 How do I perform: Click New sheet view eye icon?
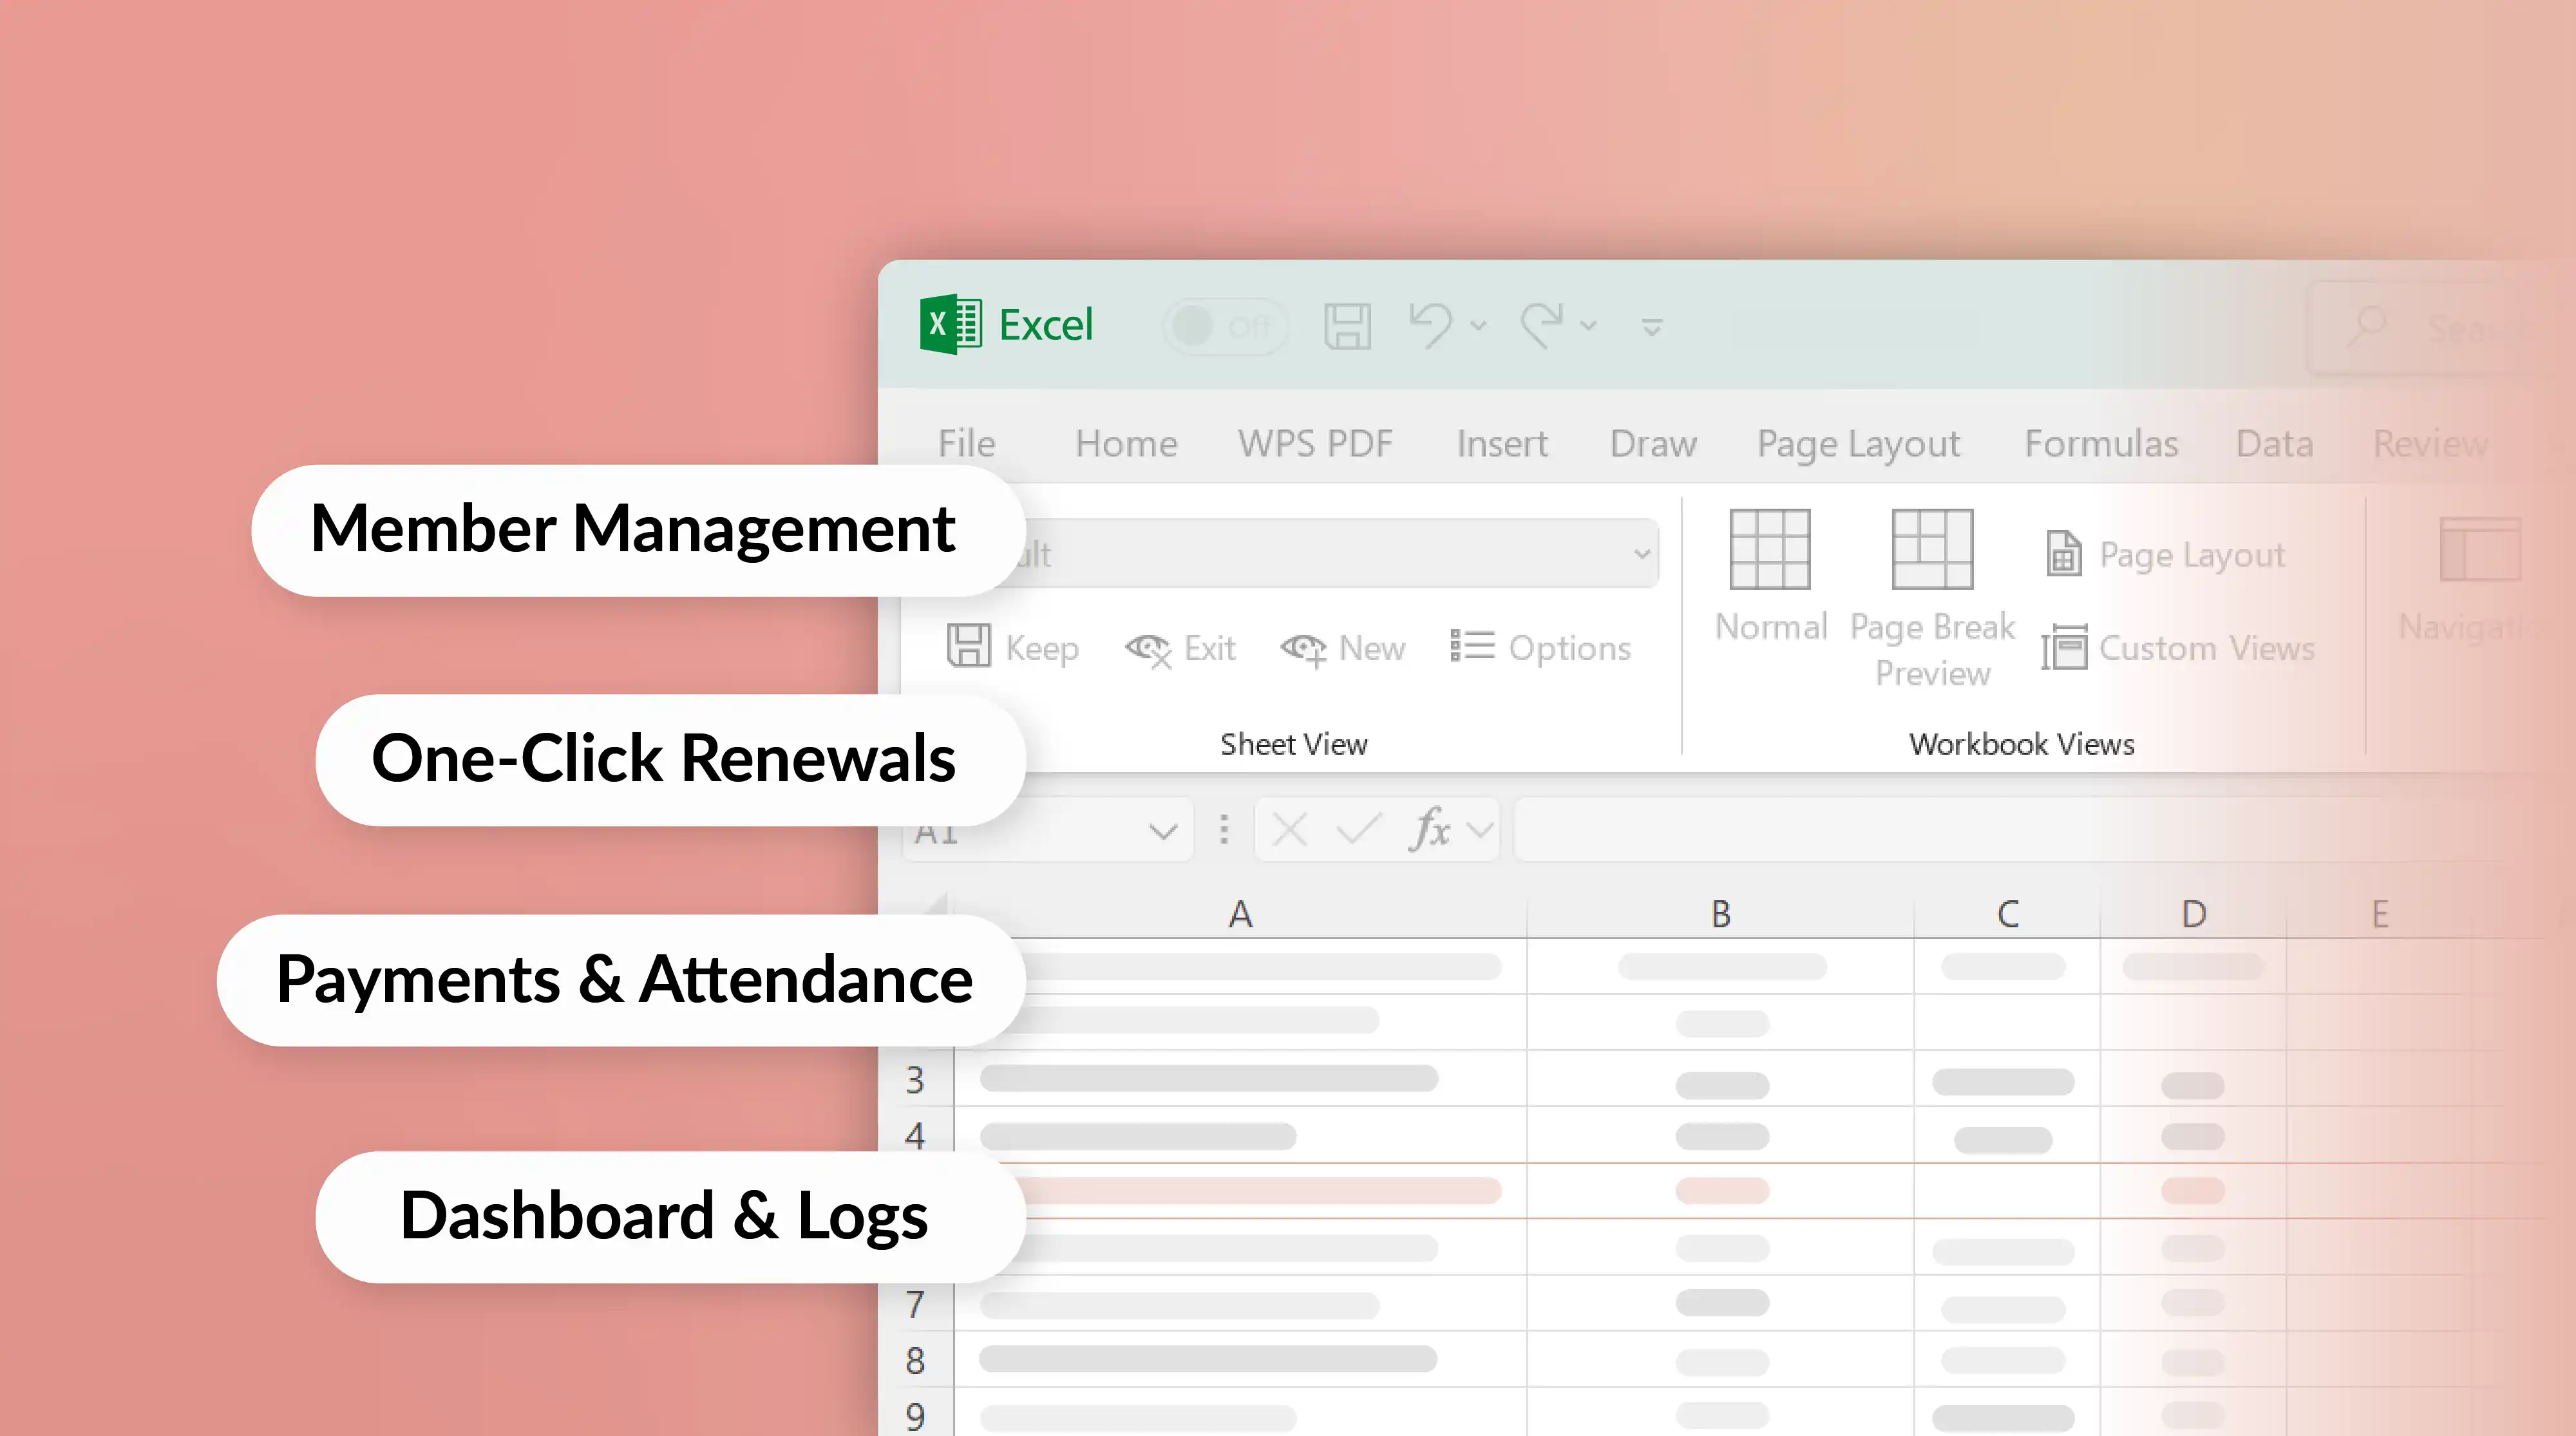click(x=1304, y=649)
